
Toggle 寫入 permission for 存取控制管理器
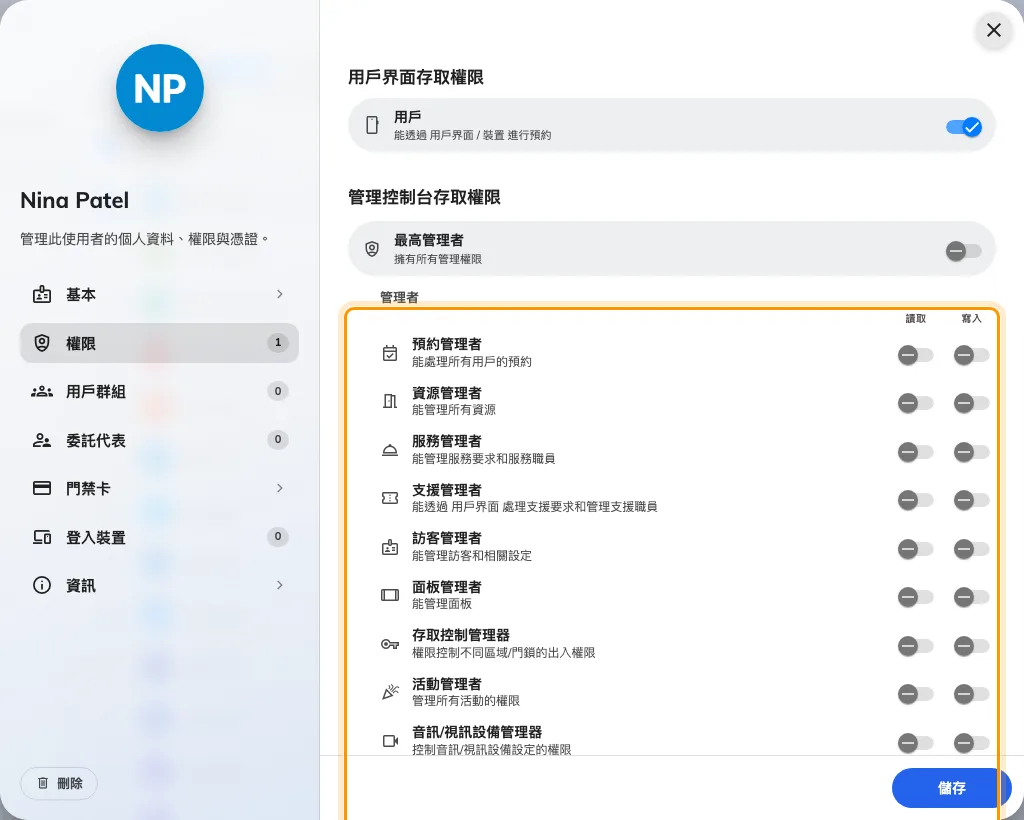(x=972, y=646)
